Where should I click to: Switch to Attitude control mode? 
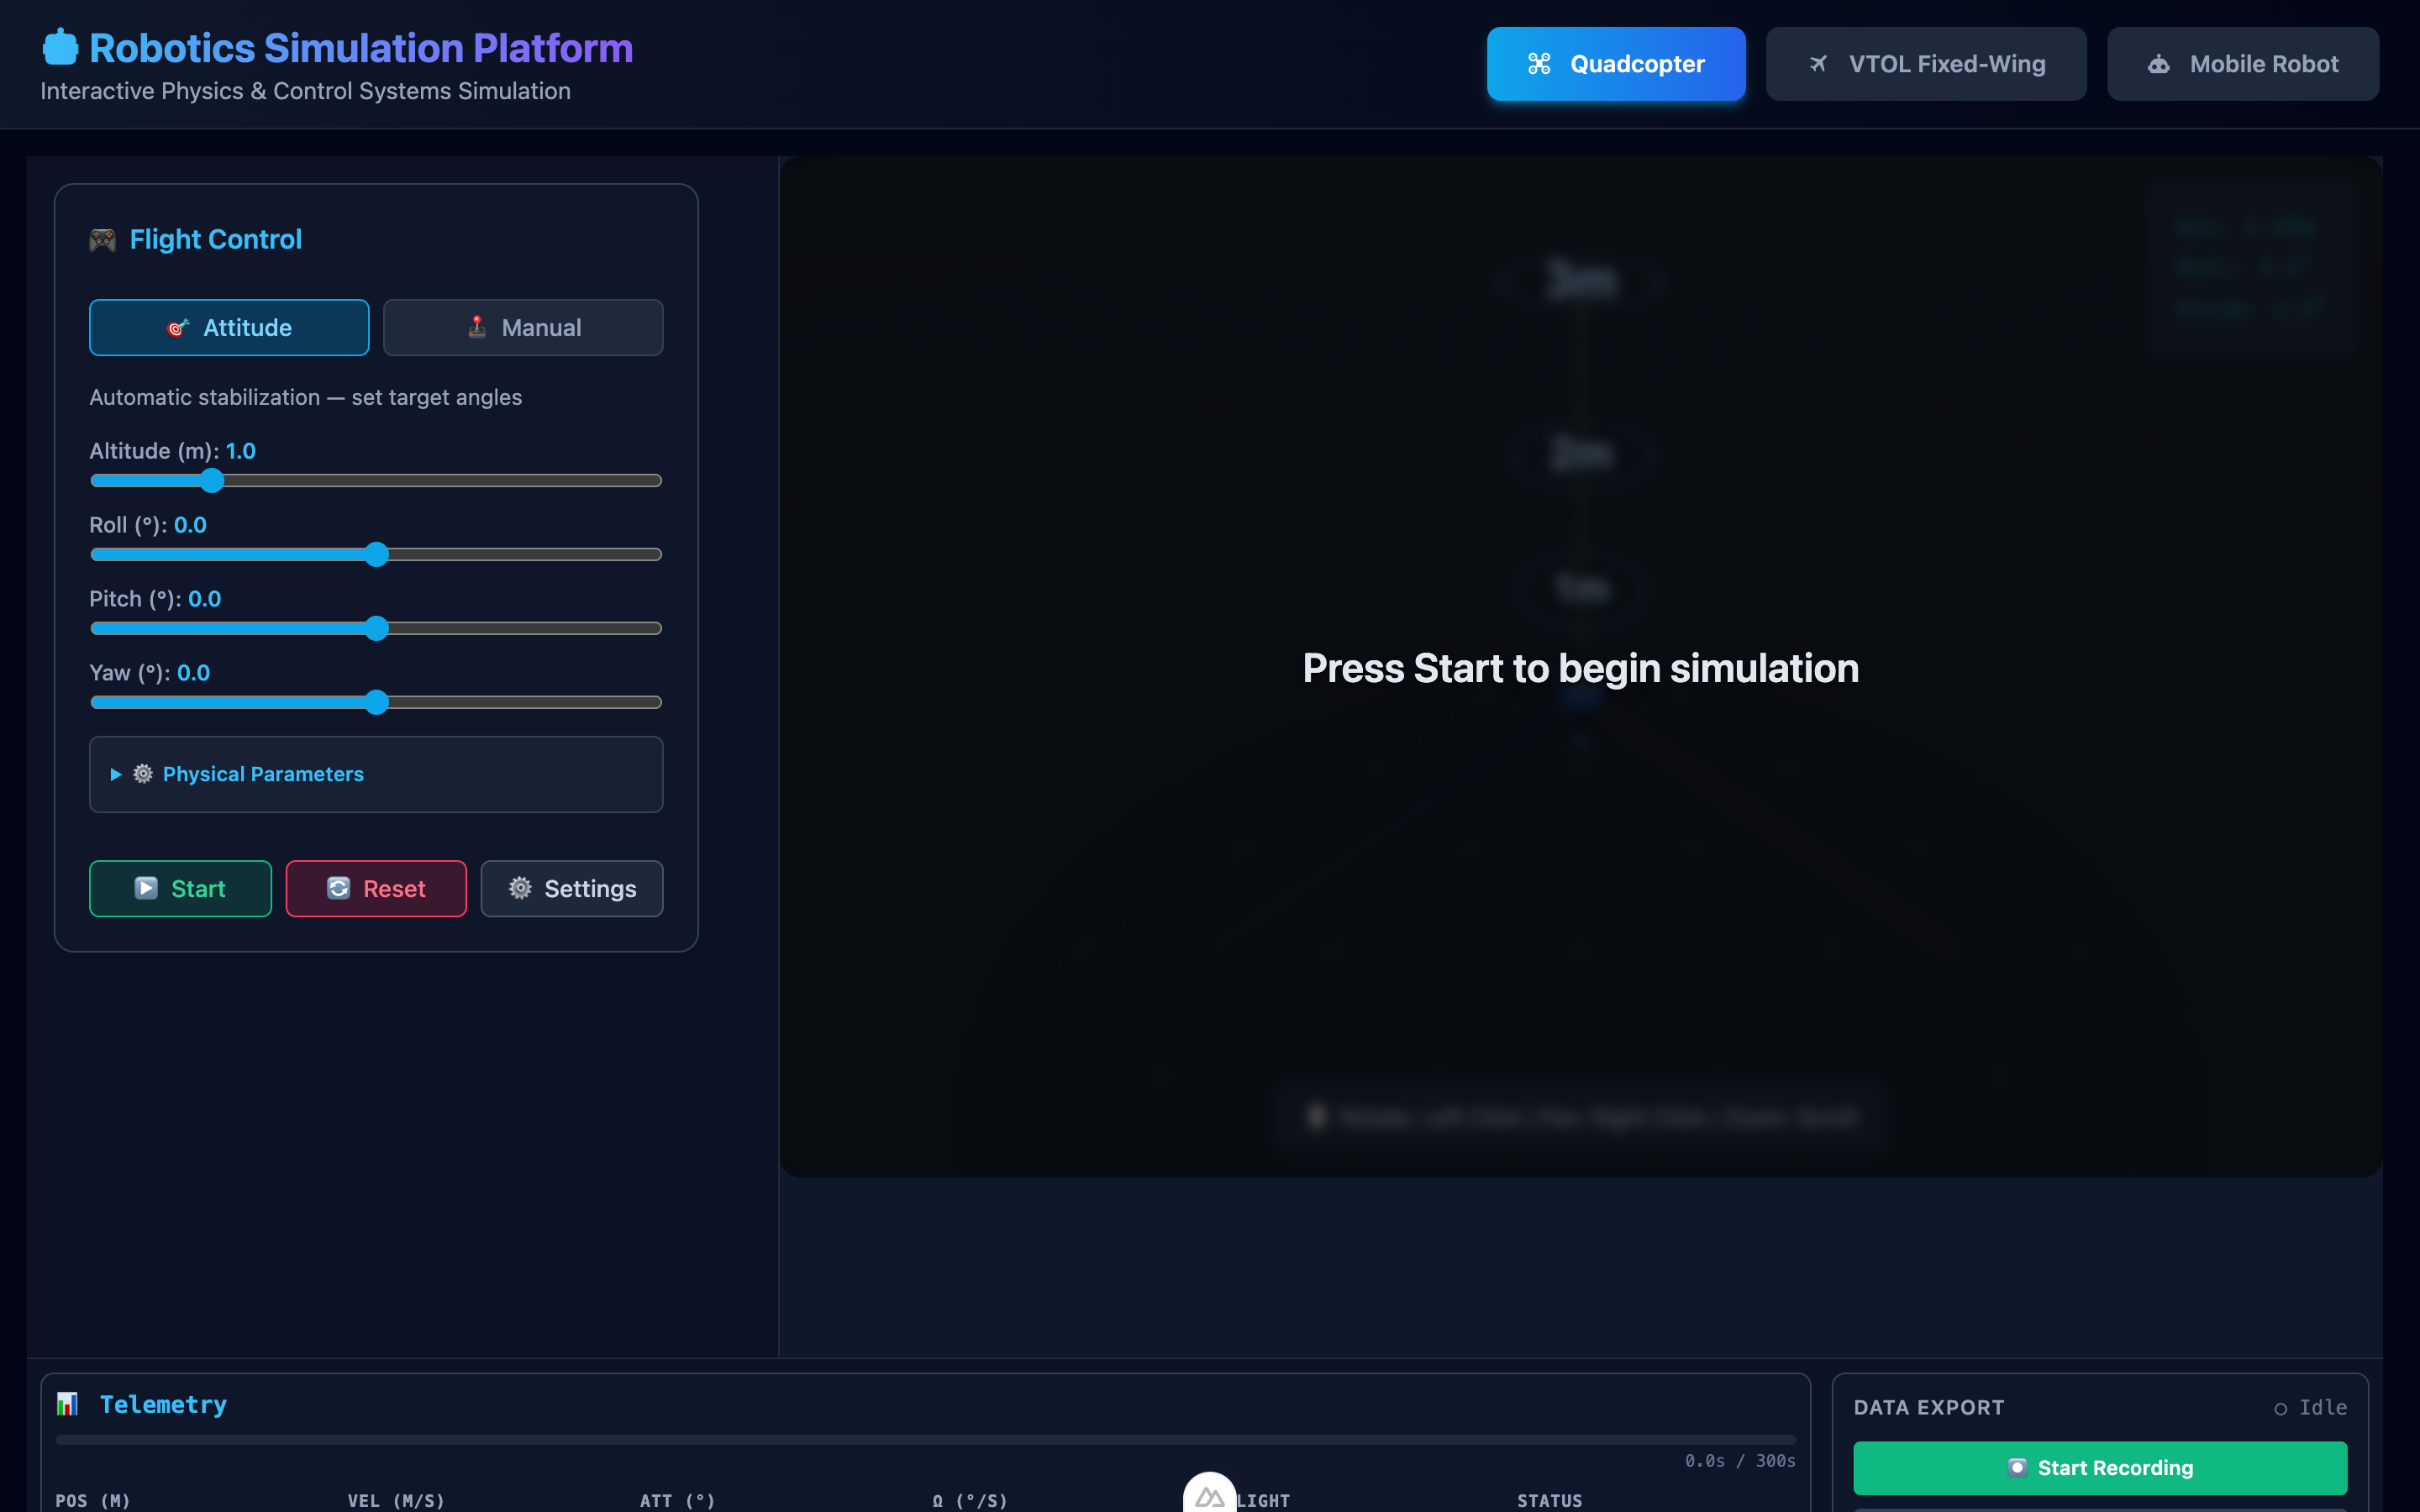tap(229, 328)
